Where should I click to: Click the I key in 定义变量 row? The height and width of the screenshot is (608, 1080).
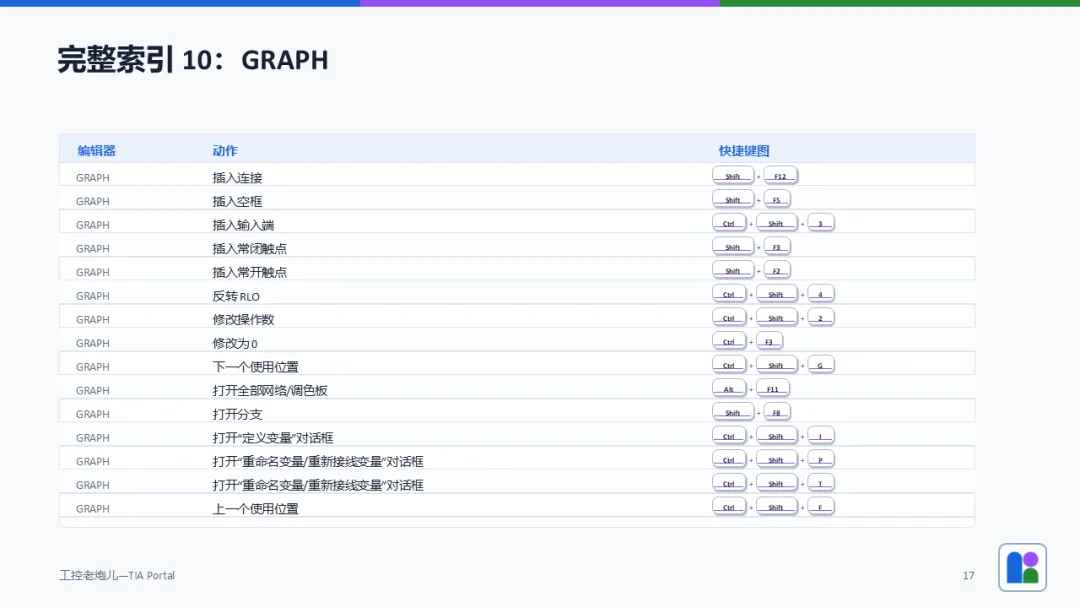pos(820,436)
